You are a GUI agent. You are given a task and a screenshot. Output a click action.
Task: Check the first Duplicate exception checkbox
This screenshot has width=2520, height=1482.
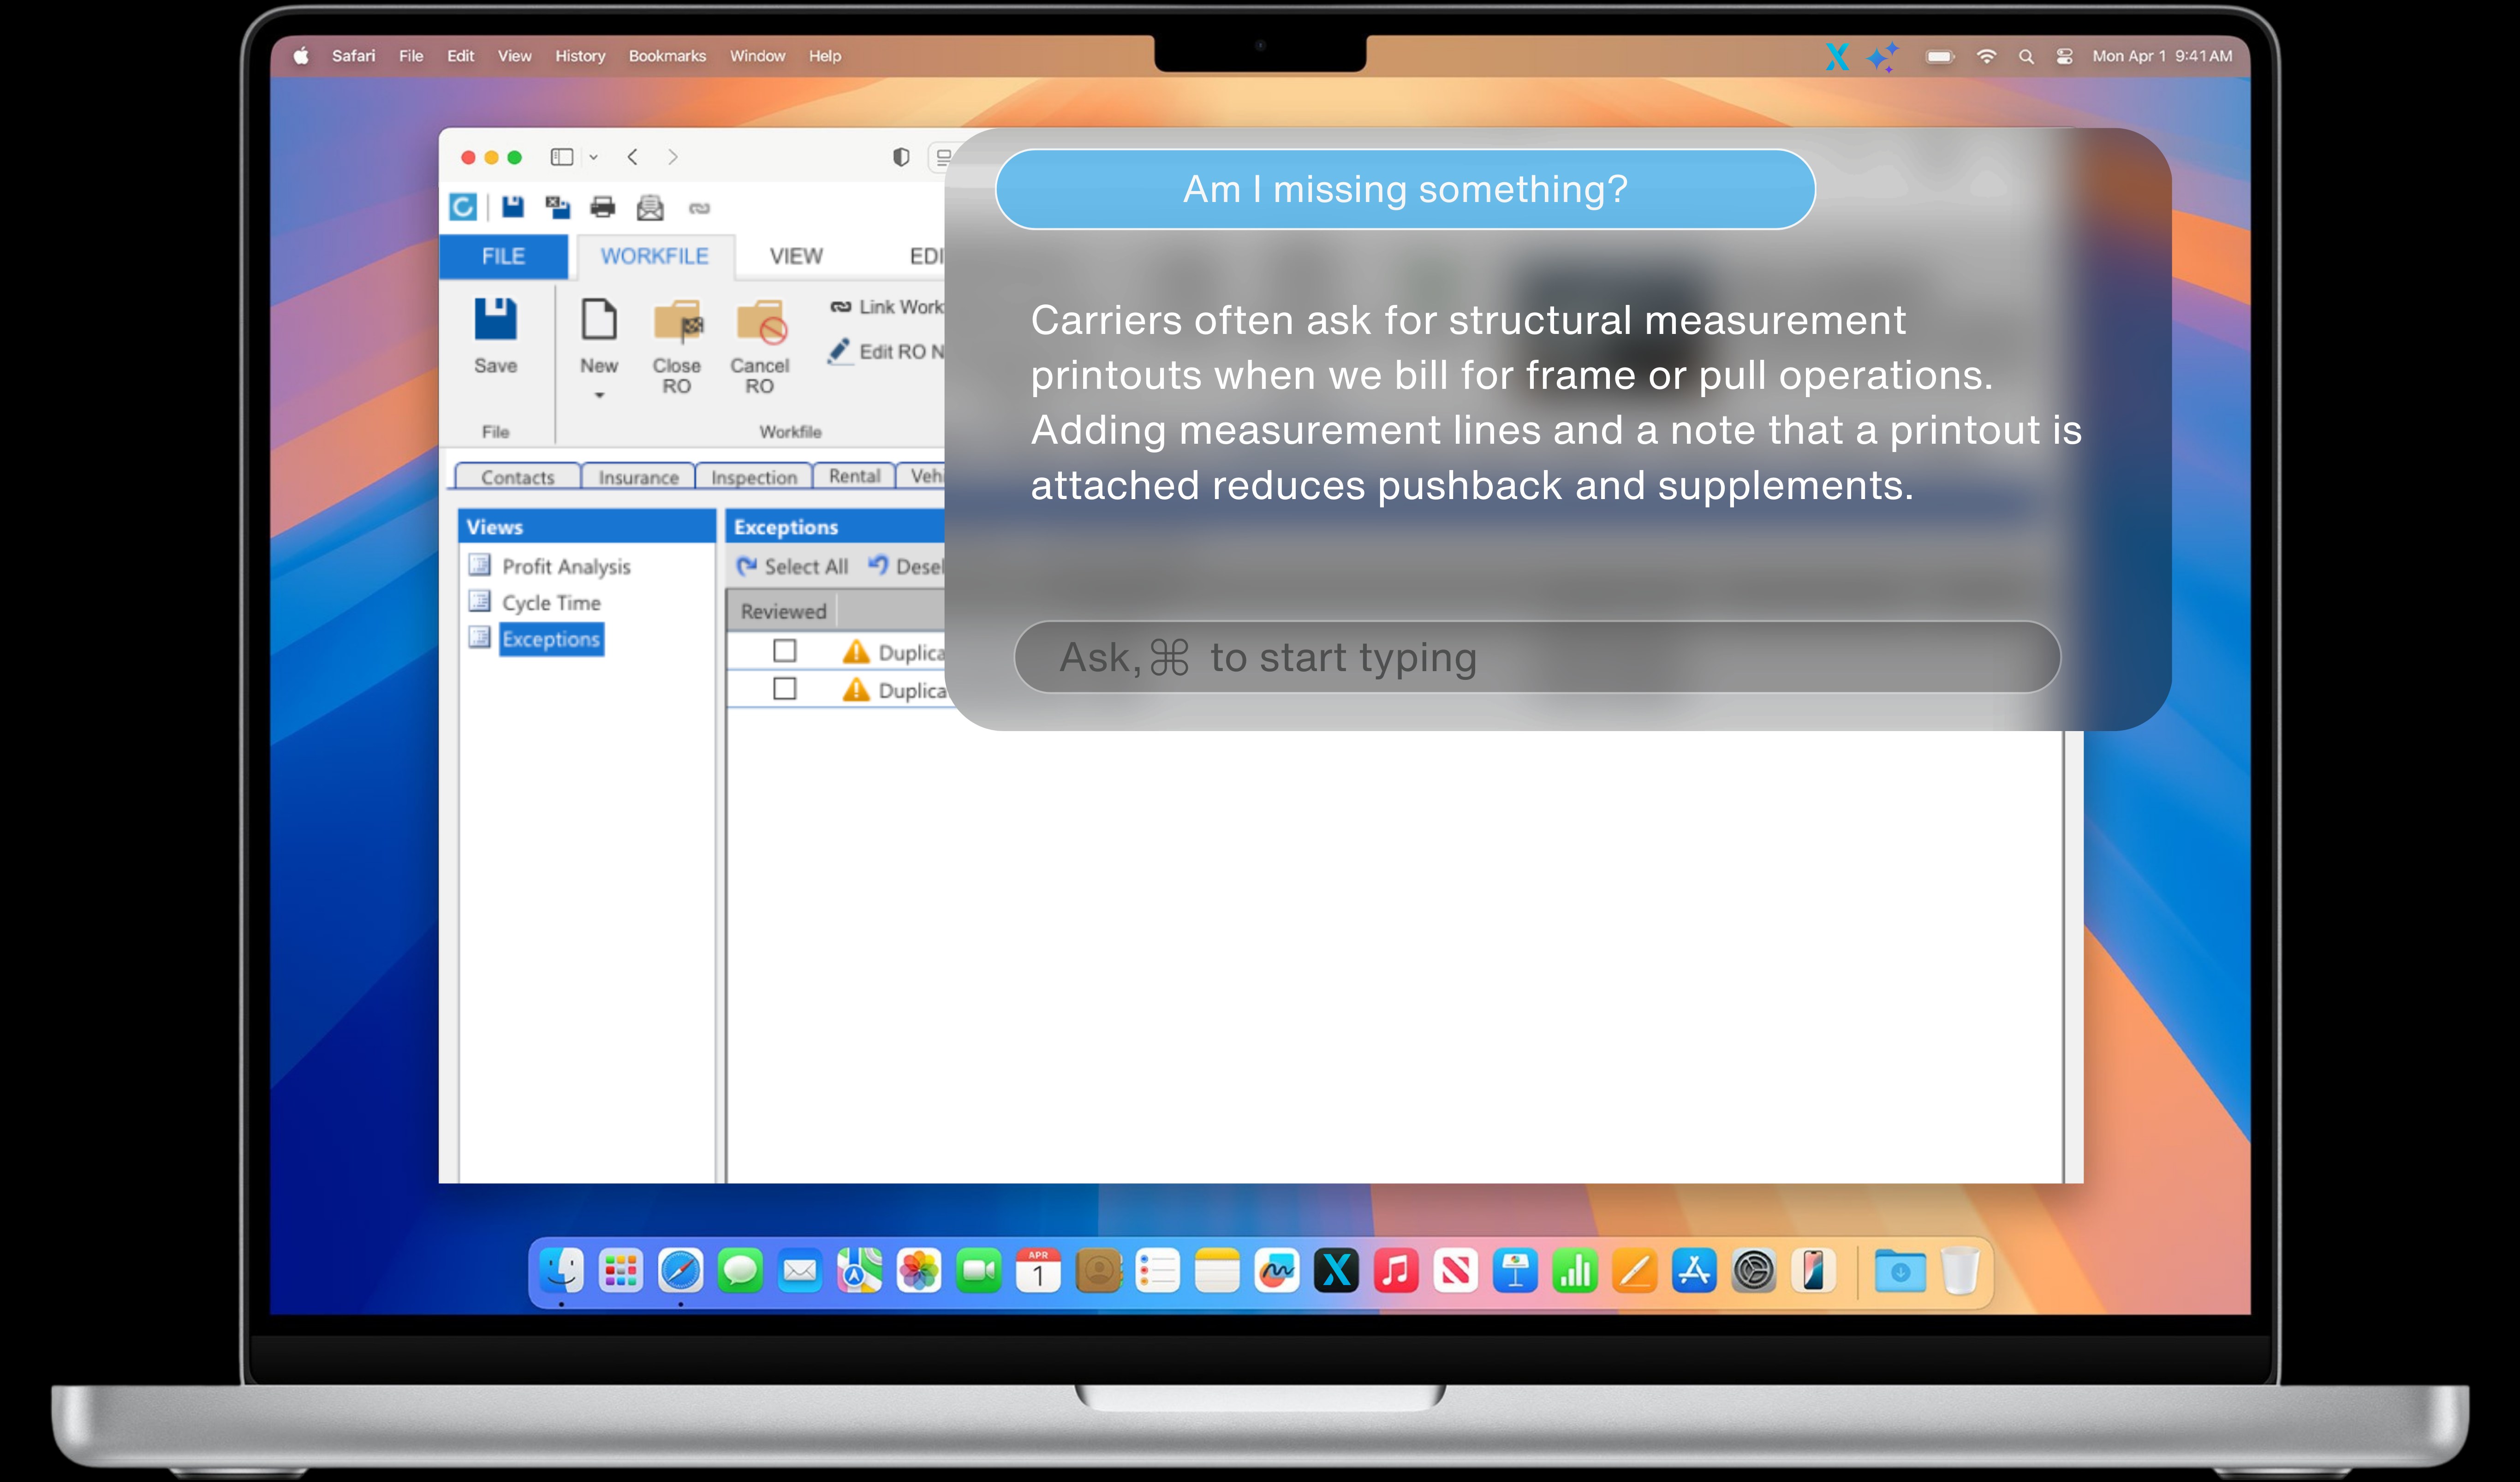pyautogui.click(x=785, y=651)
